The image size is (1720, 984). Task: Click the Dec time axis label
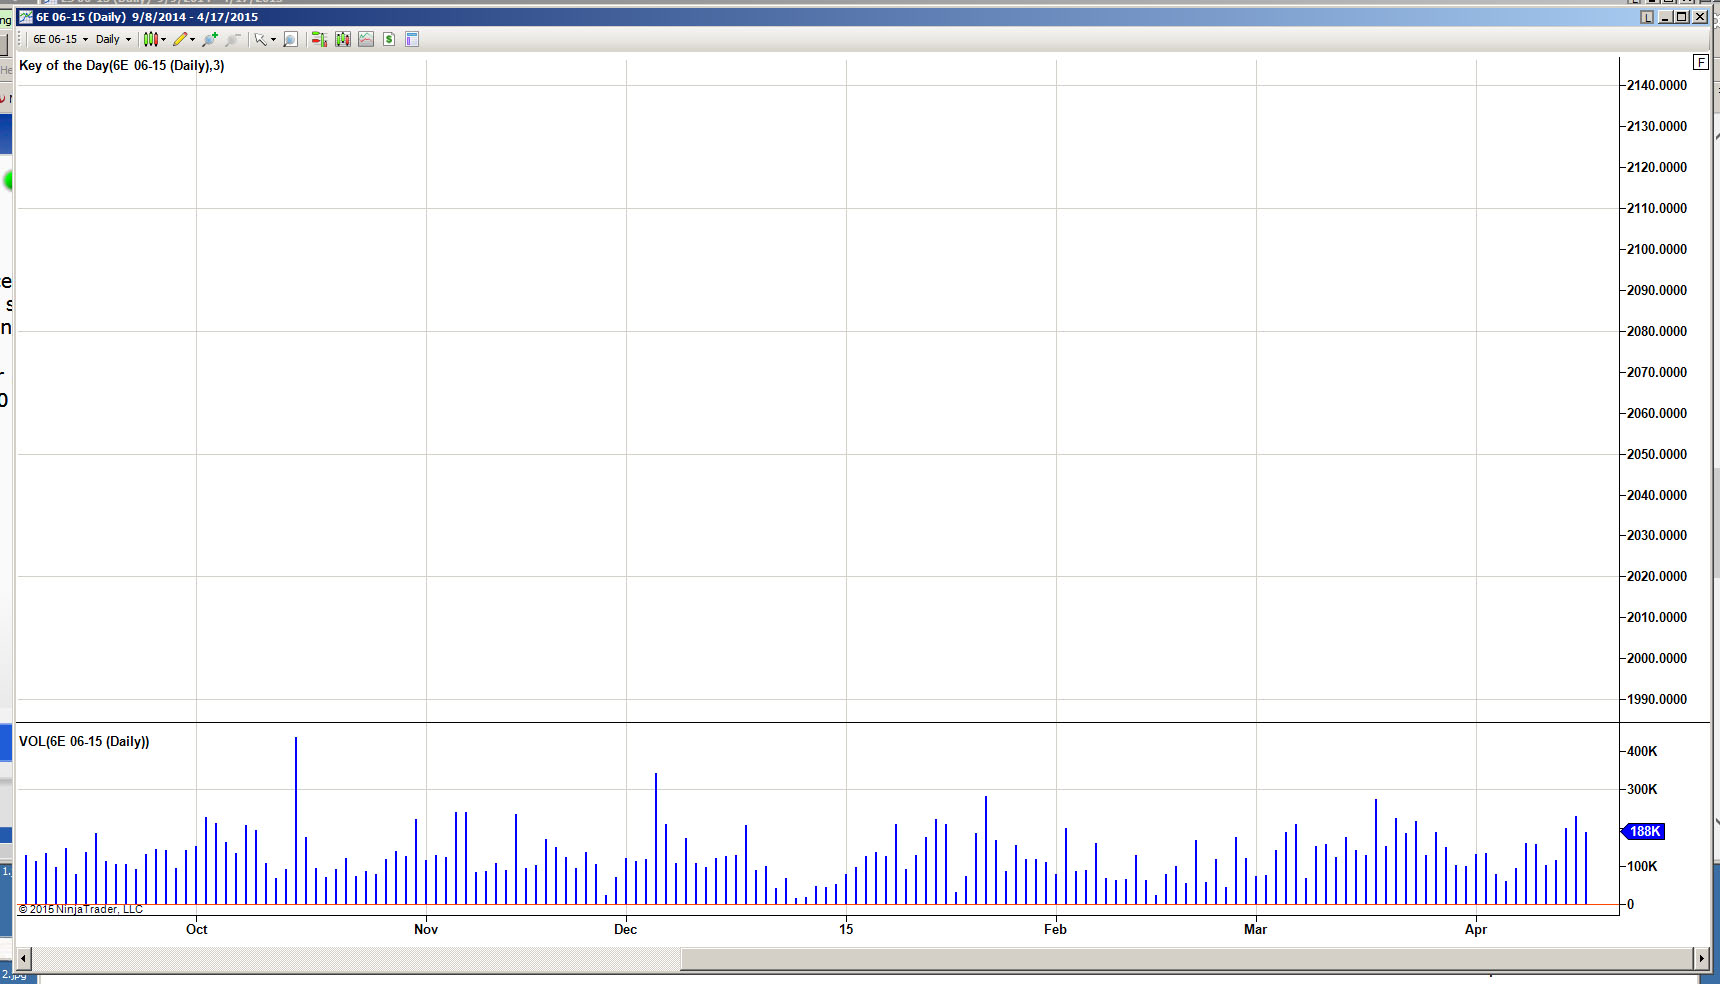point(626,929)
